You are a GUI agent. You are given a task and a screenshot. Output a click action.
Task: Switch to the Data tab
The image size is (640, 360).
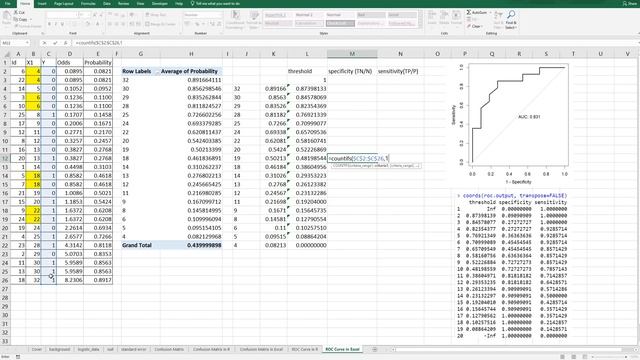click(x=107, y=4)
